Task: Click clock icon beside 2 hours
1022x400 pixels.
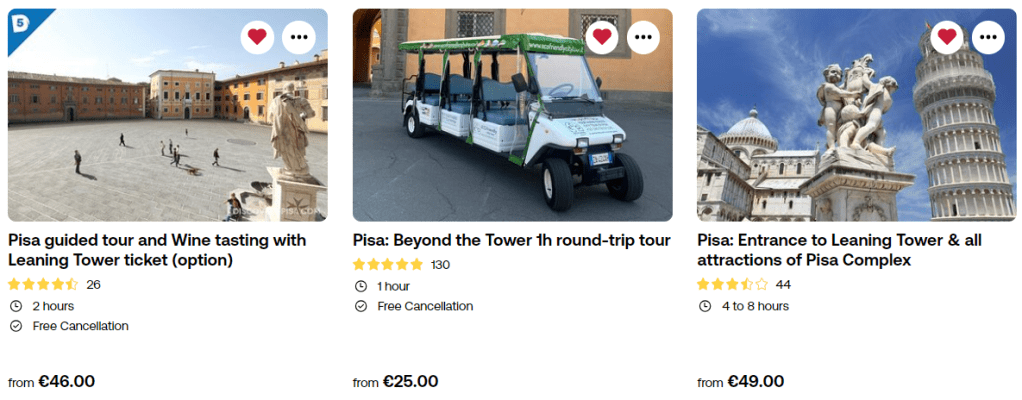Action: (15, 306)
